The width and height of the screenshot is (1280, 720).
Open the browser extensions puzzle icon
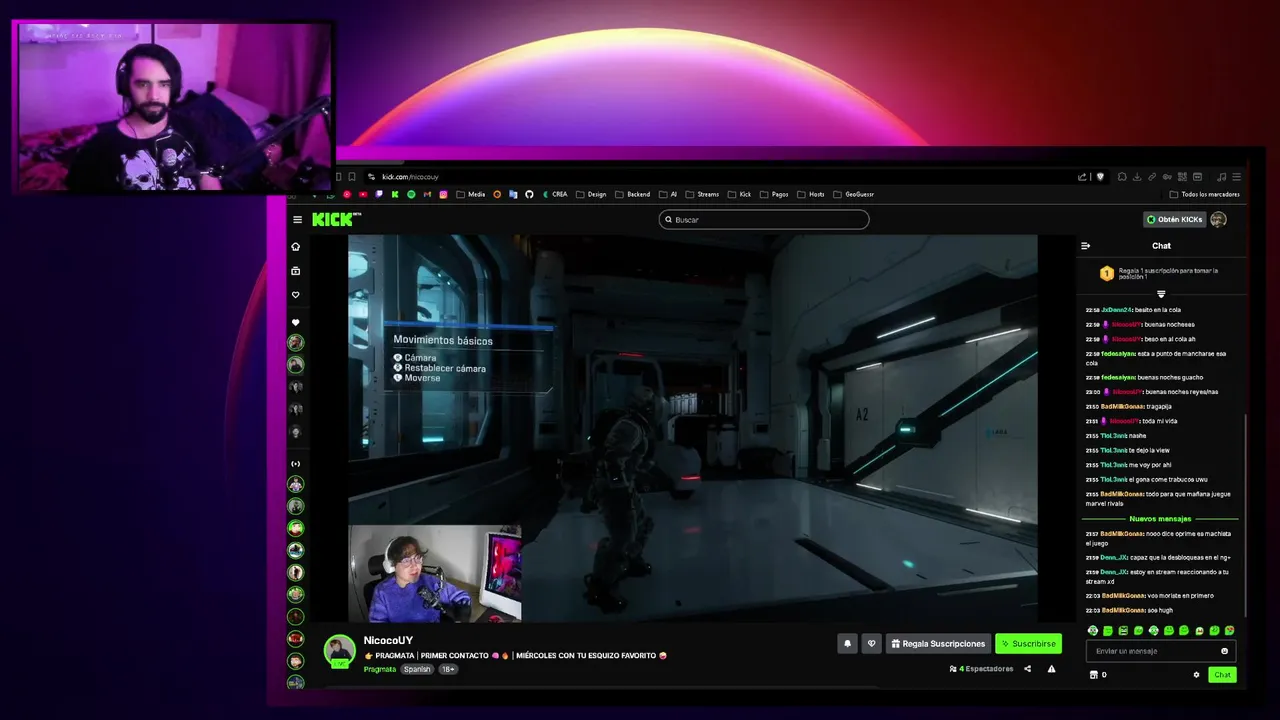[1122, 177]
